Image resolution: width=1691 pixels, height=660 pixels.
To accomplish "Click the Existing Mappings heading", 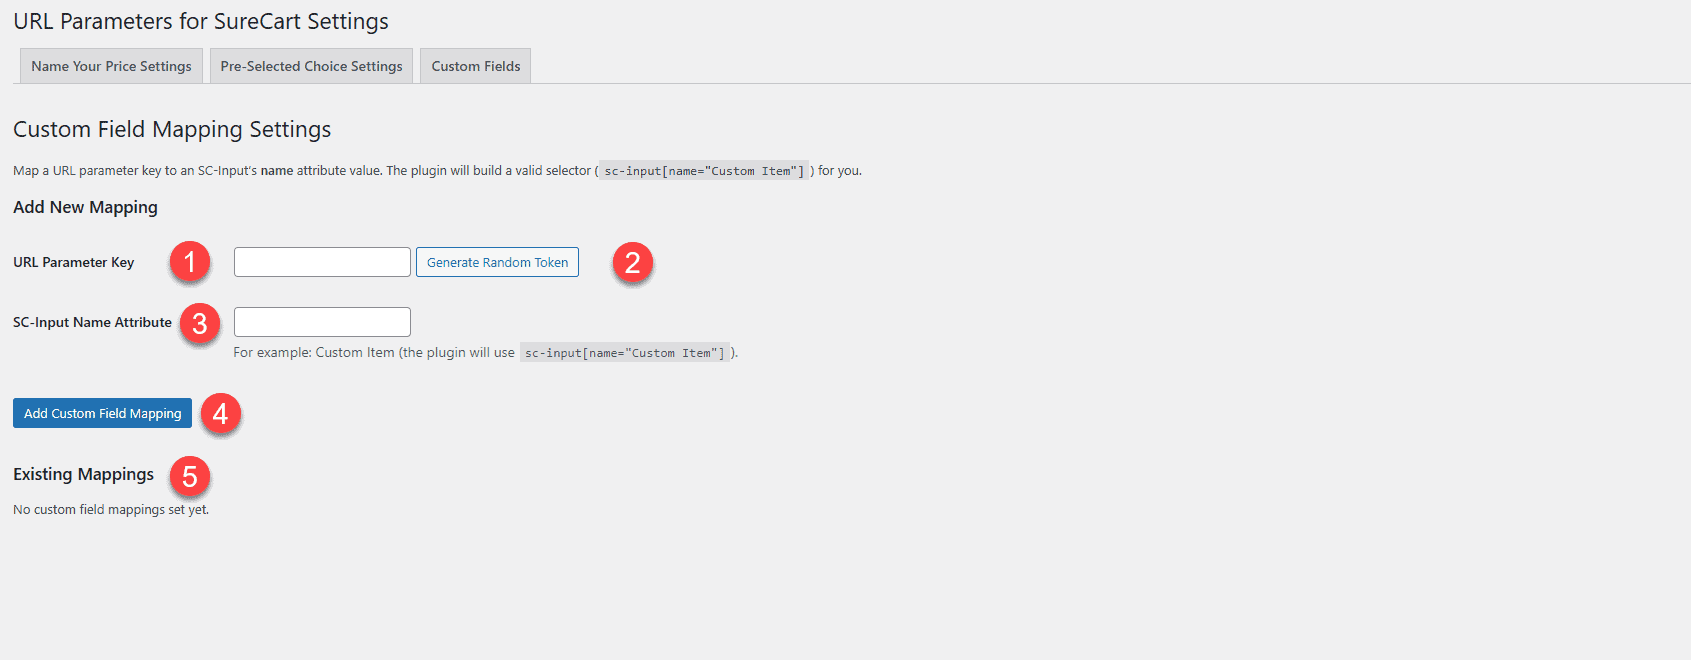I will pyautogui.click(x=83, y=474).
